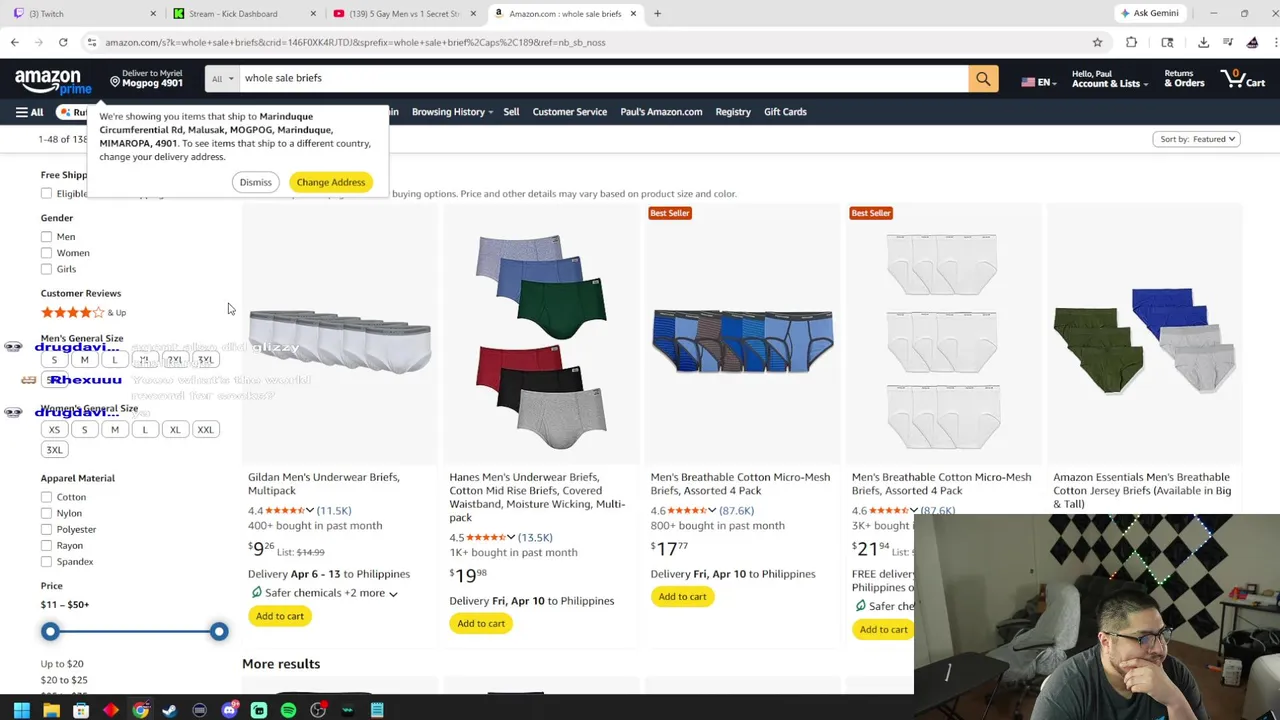The width and height of the screenshot is (1280, 720).
Task: Check the Men gender filter
Action: tap(46, 237)
